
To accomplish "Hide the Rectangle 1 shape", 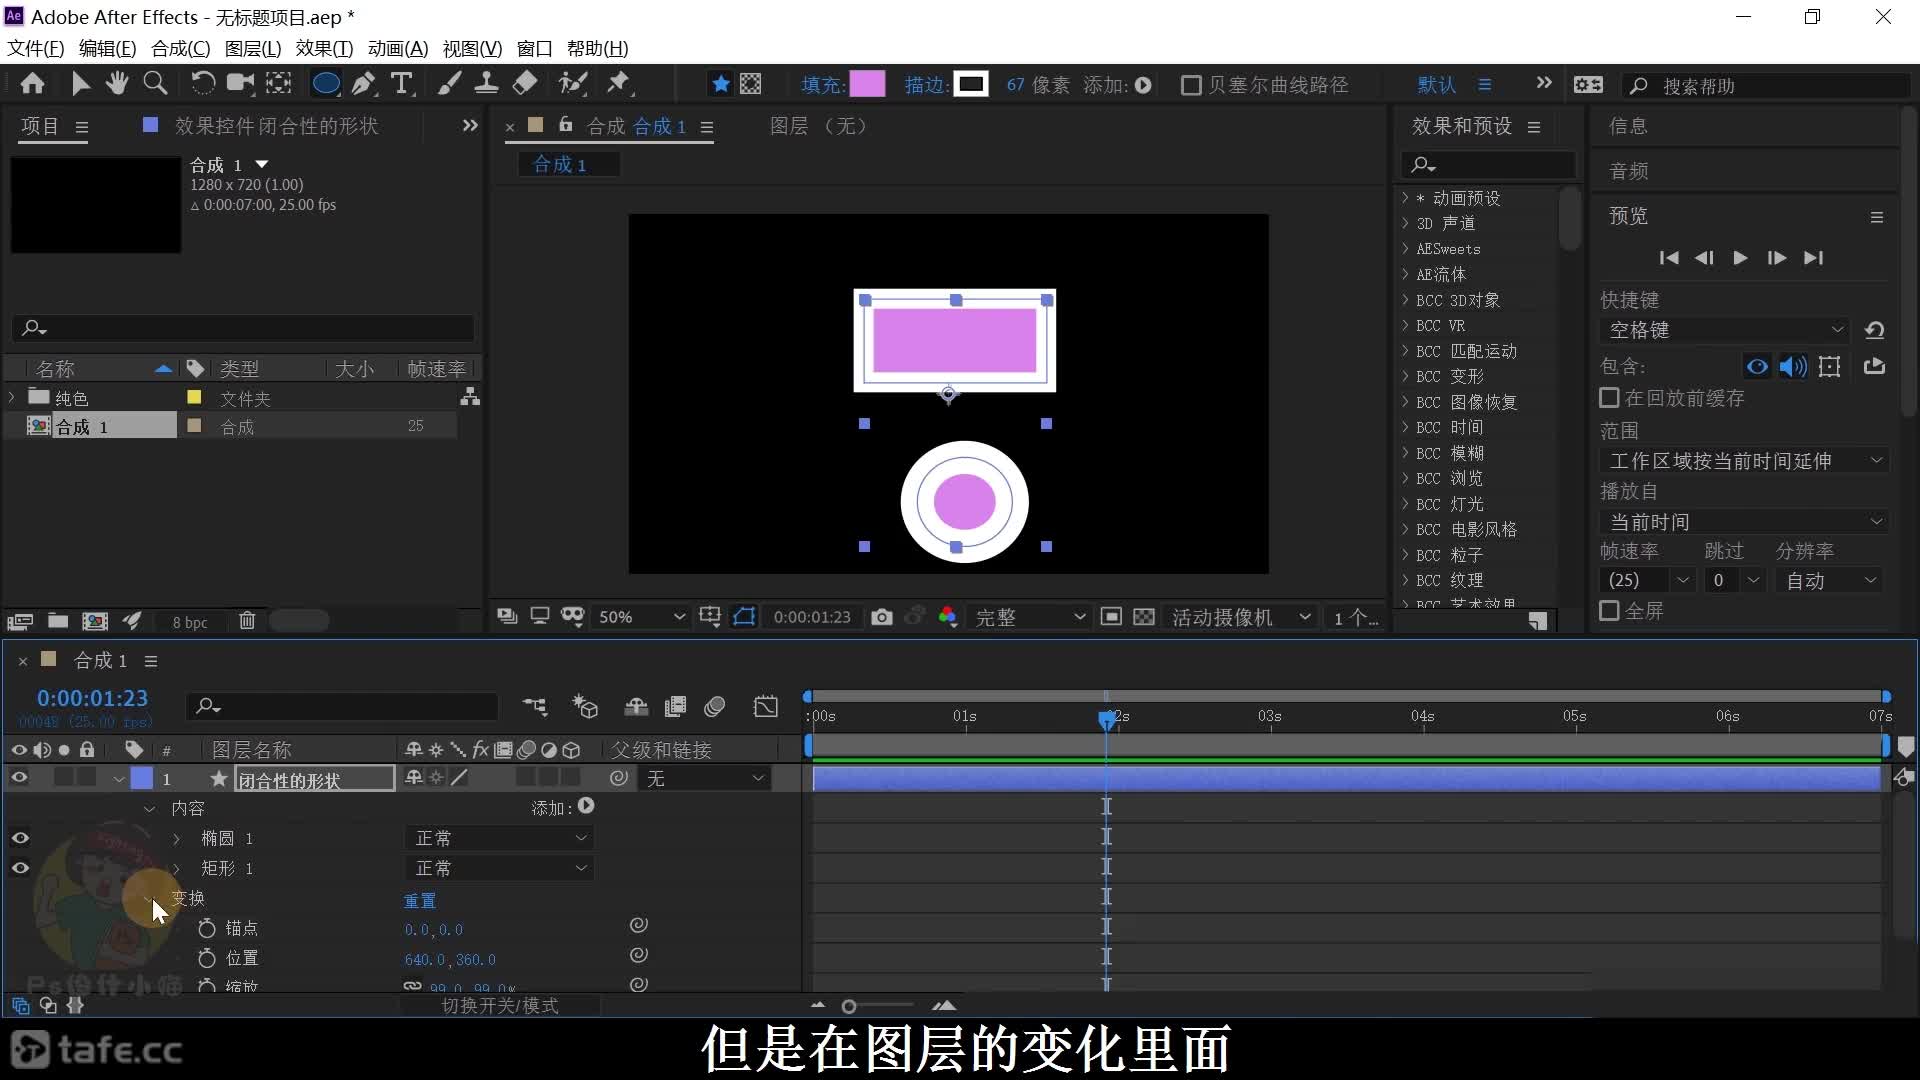I will (x=20, y=868).
